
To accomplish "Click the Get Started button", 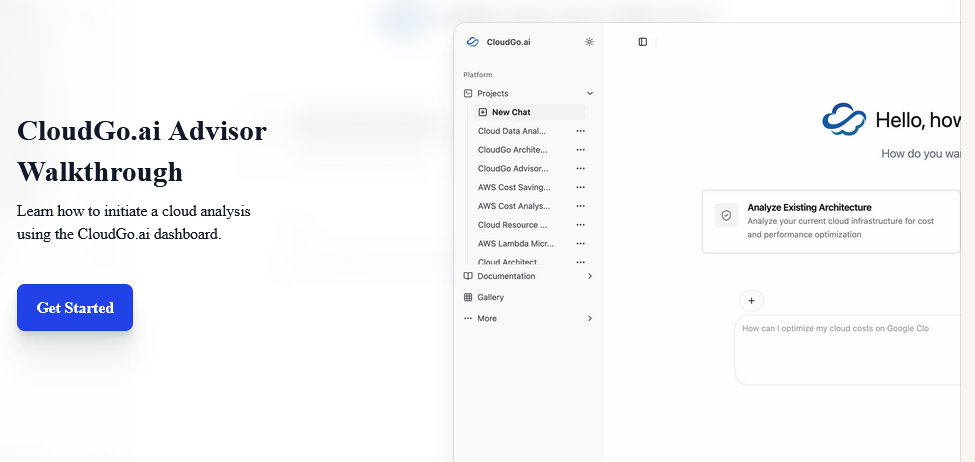I will (x=75, y=307).
